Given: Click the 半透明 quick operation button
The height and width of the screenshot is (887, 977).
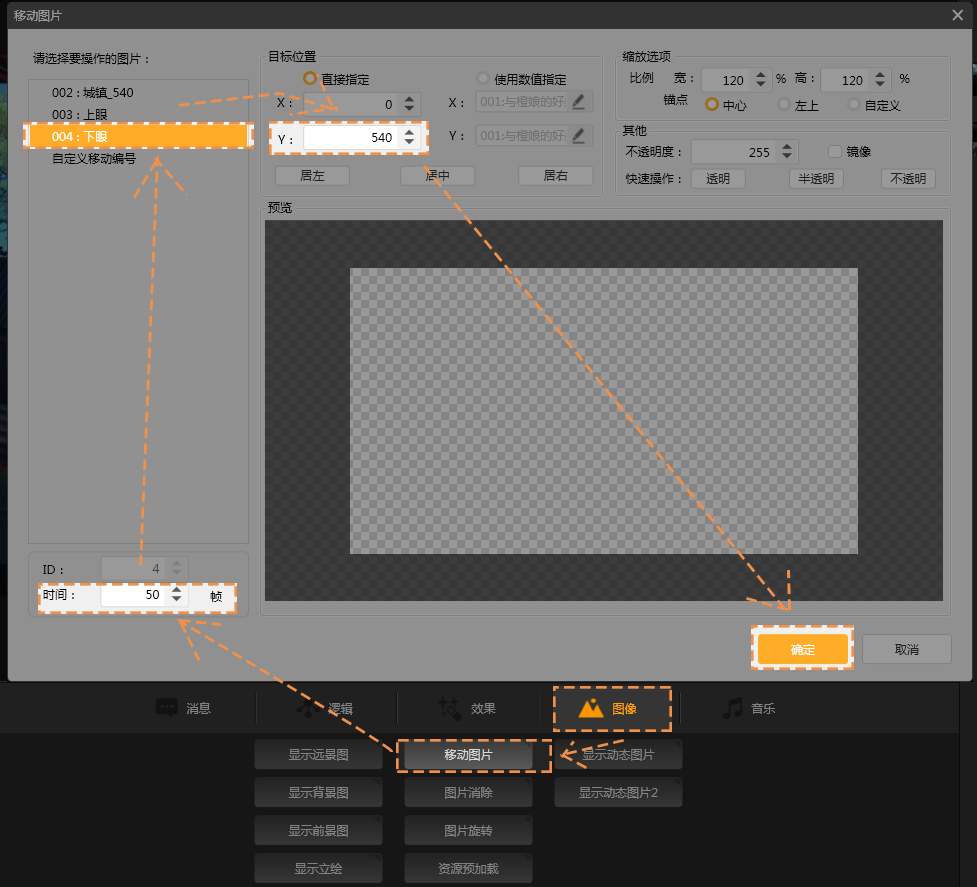Looking at the screenshot, I should (x=815, y=179).
